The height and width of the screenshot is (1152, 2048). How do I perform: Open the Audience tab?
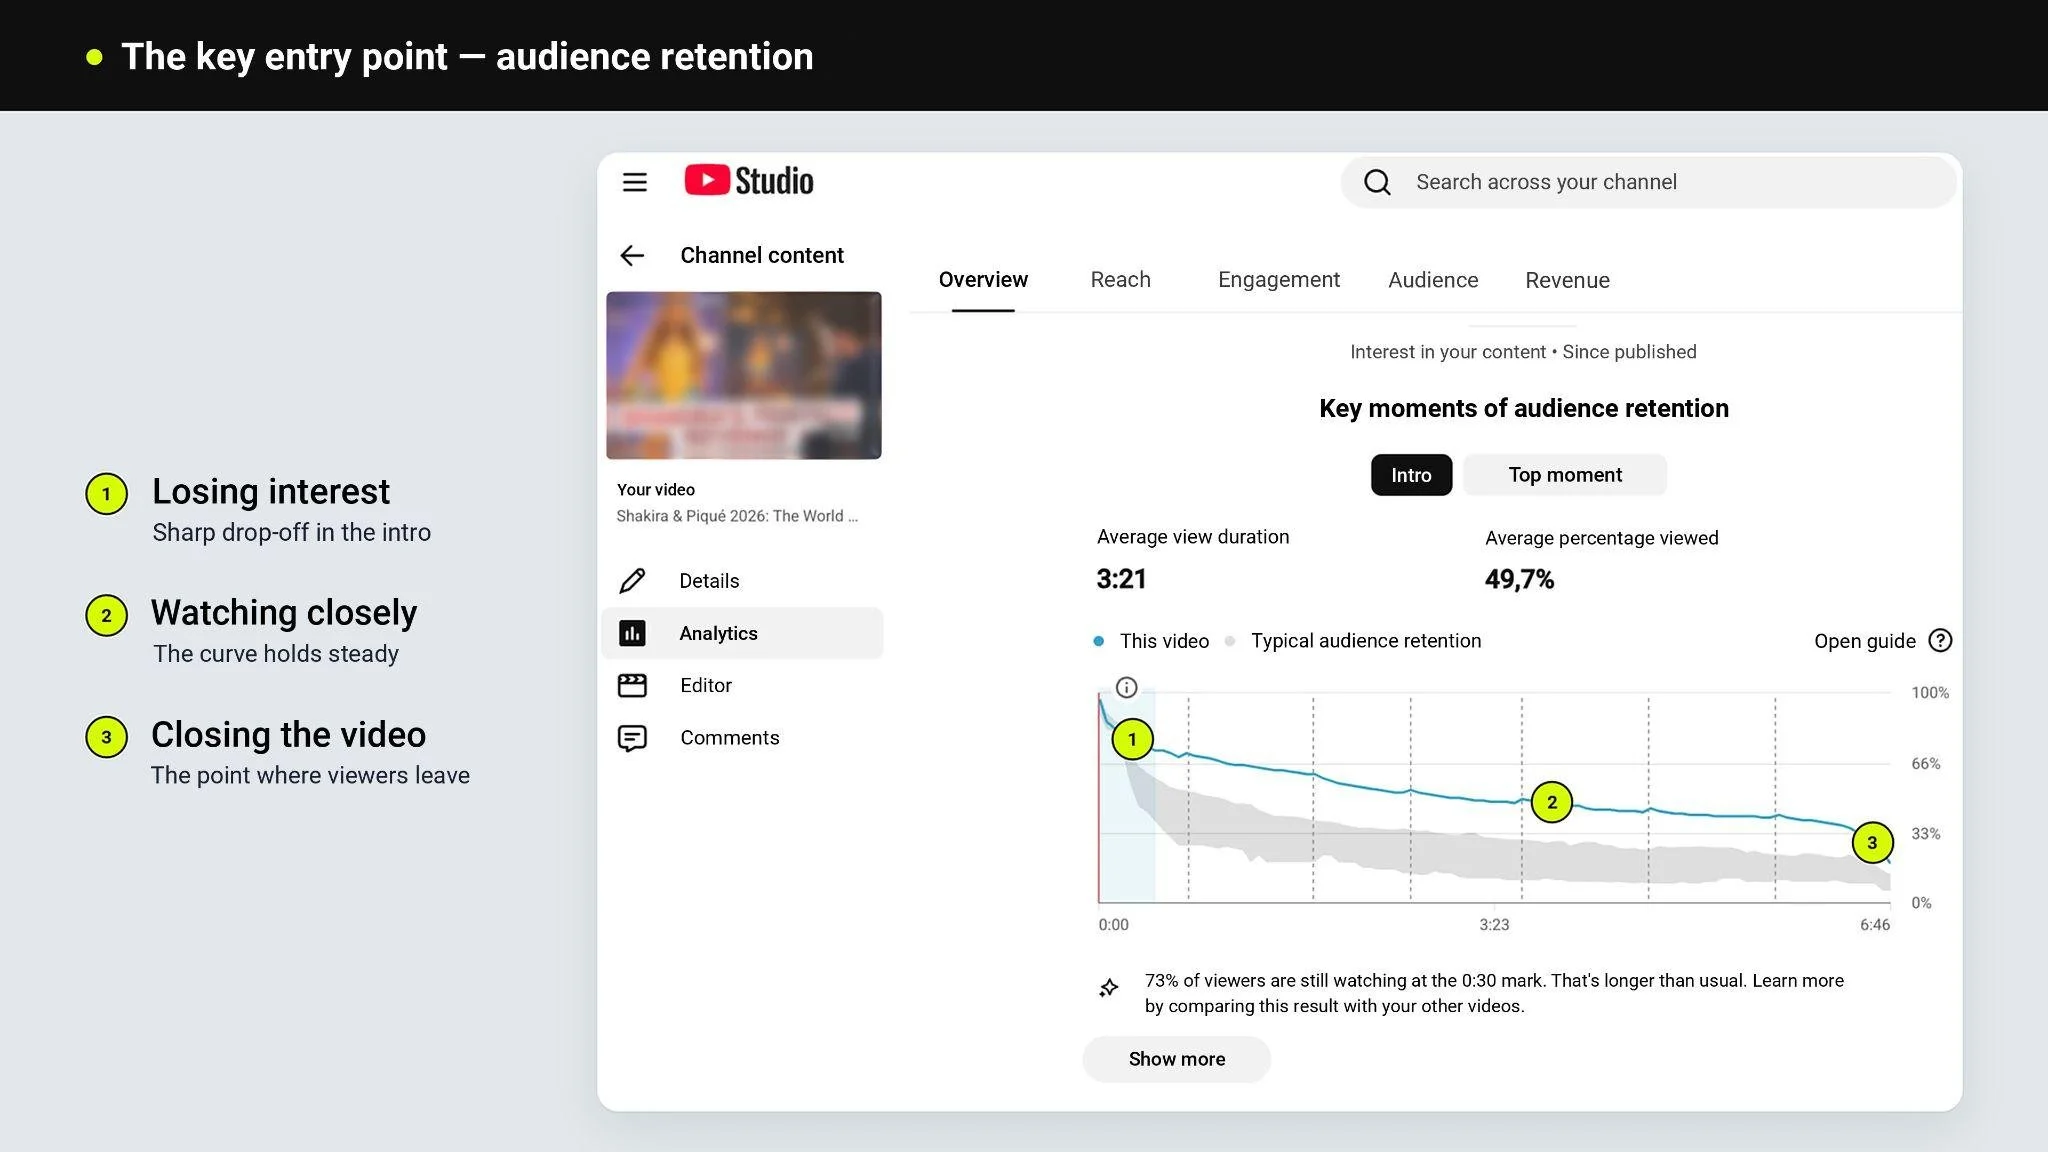[1433, 280]
